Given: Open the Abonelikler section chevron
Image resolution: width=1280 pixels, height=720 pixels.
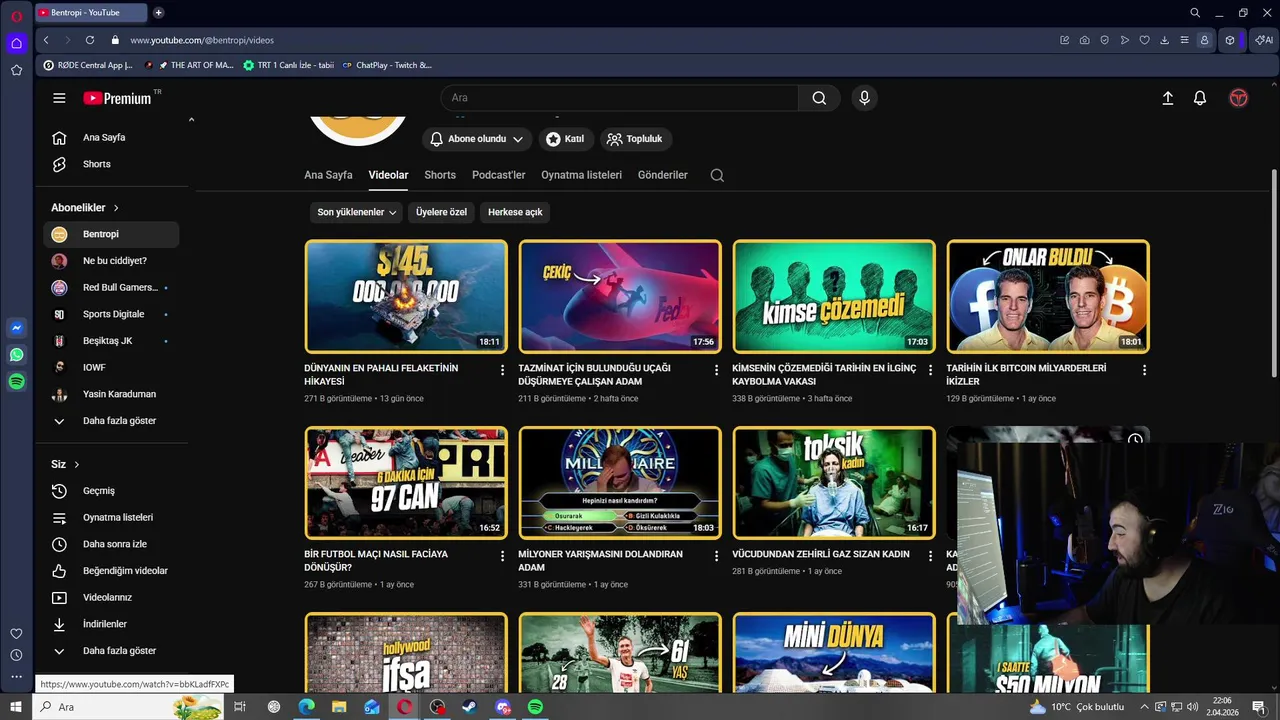Looking at the screenshot, I should [x=116, y=208].
